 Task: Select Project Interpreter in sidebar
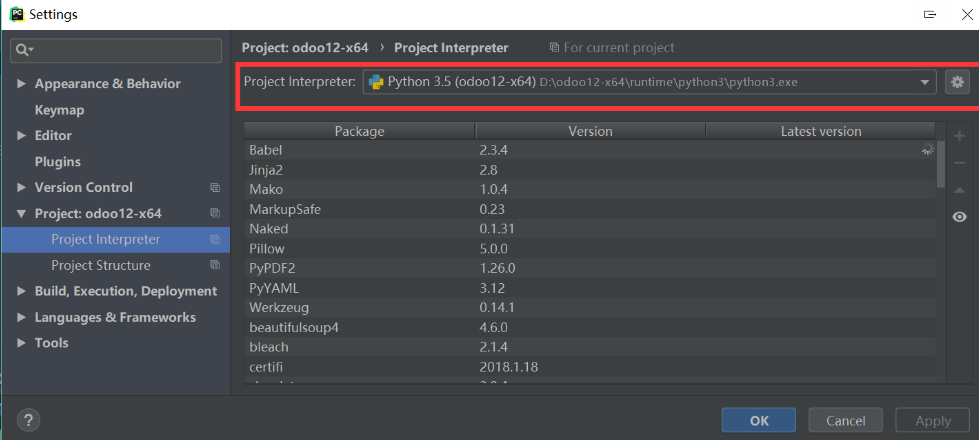click(116, 240)
